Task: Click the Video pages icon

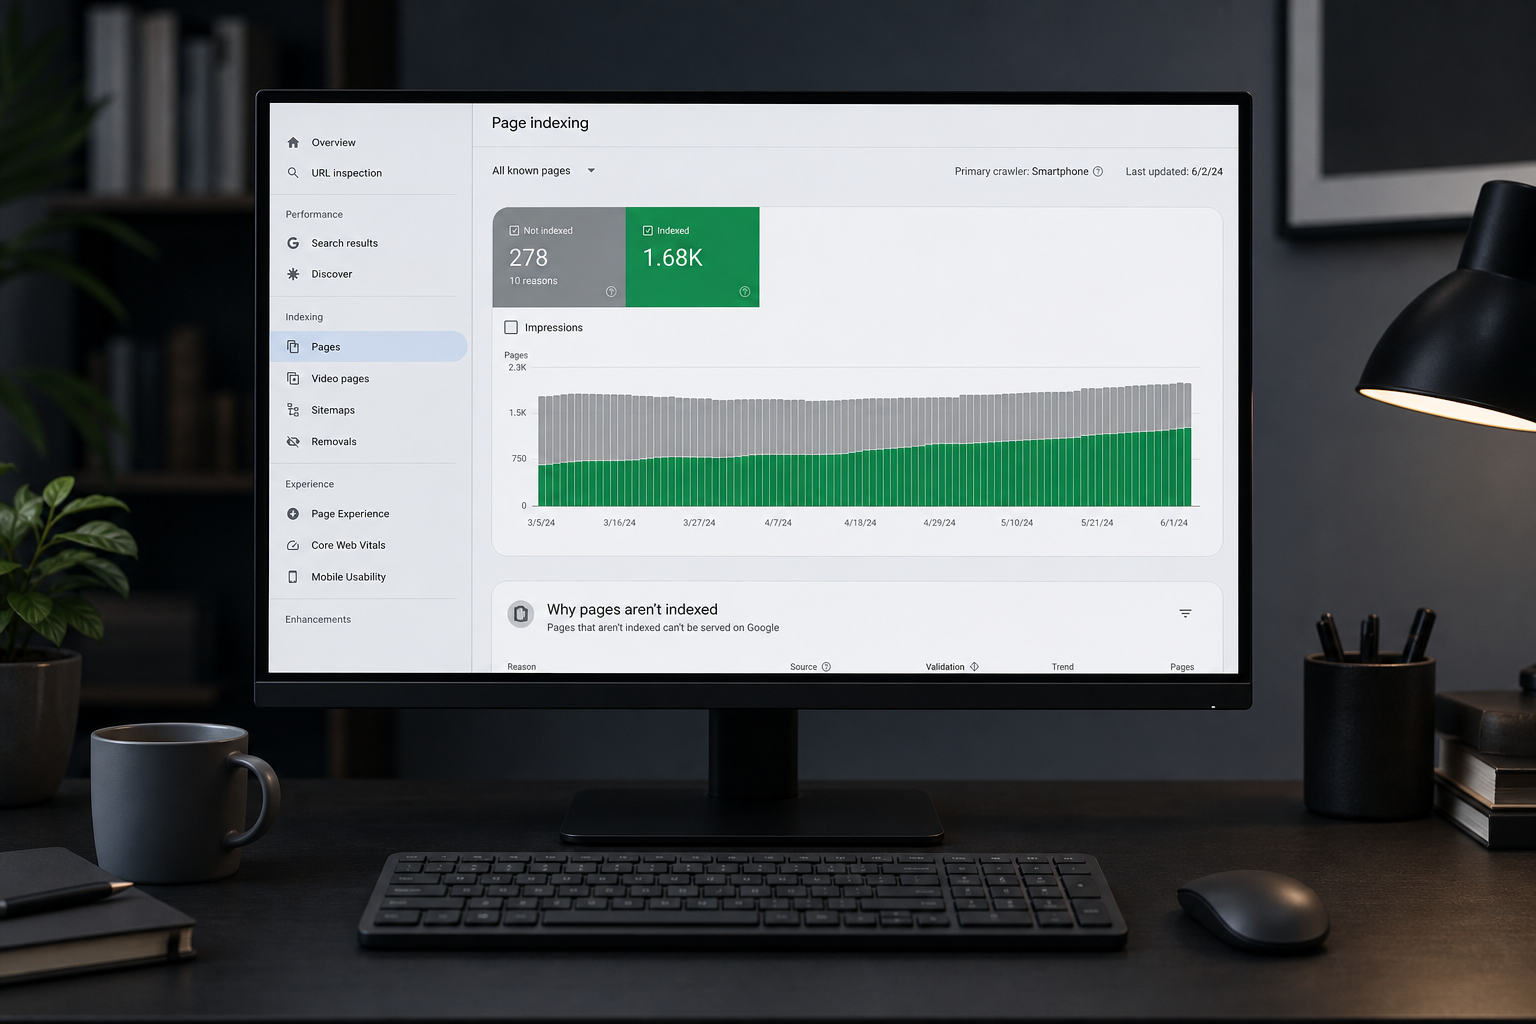Action: pyautogui.click(x=293, y=378)
